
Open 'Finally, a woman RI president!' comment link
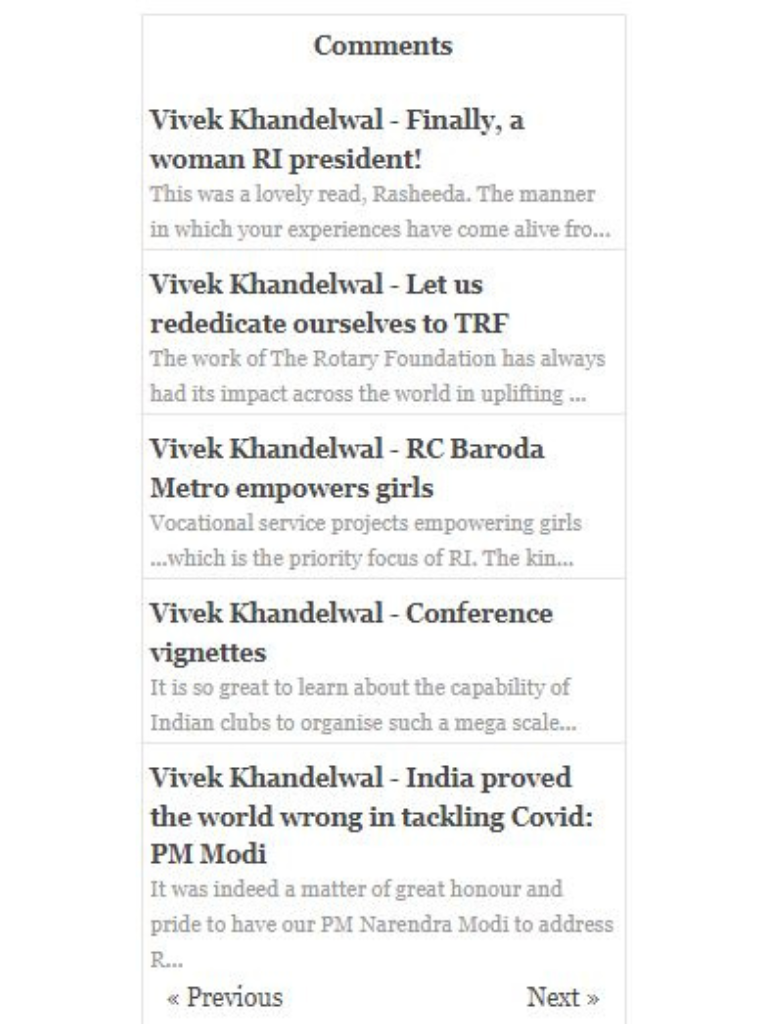pyautogui.click(x=337, y=139)
